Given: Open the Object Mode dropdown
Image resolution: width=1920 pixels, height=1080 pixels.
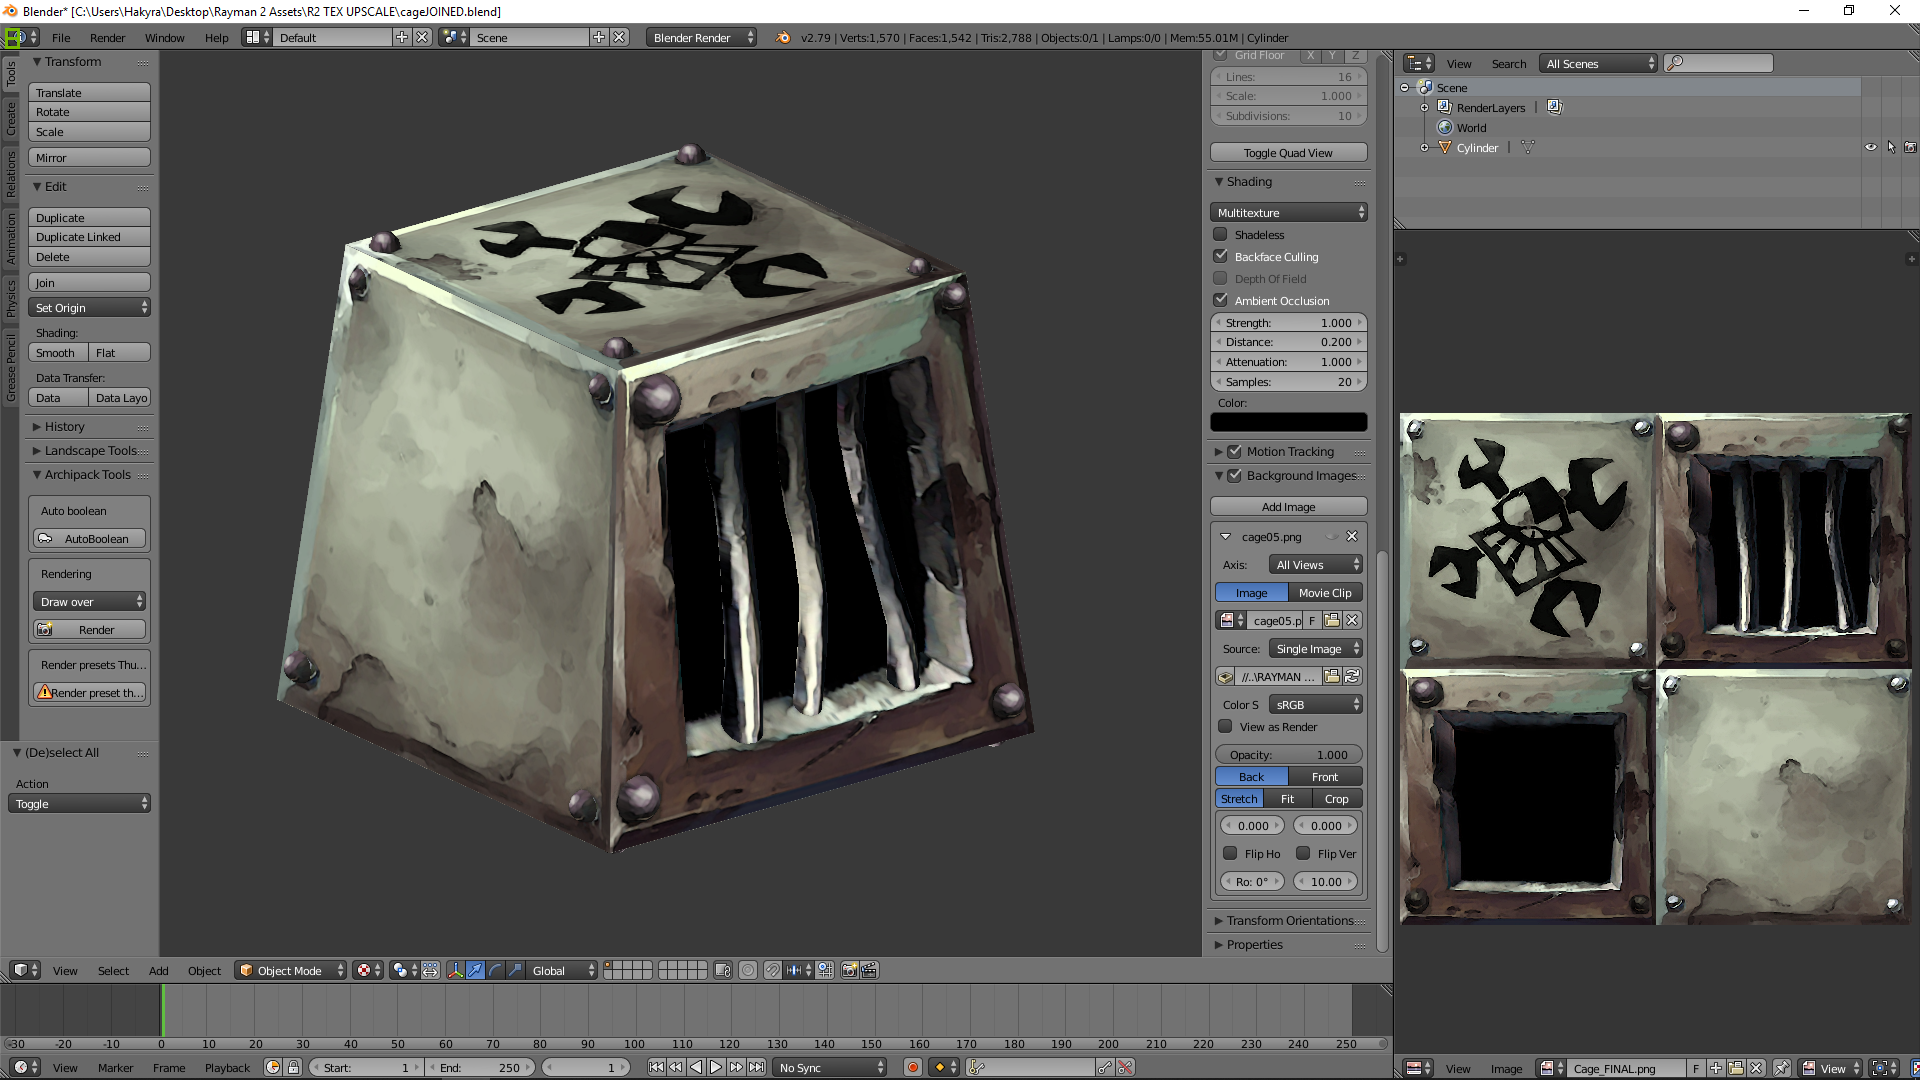Looking at the screenshot, I should coord(291,970).
